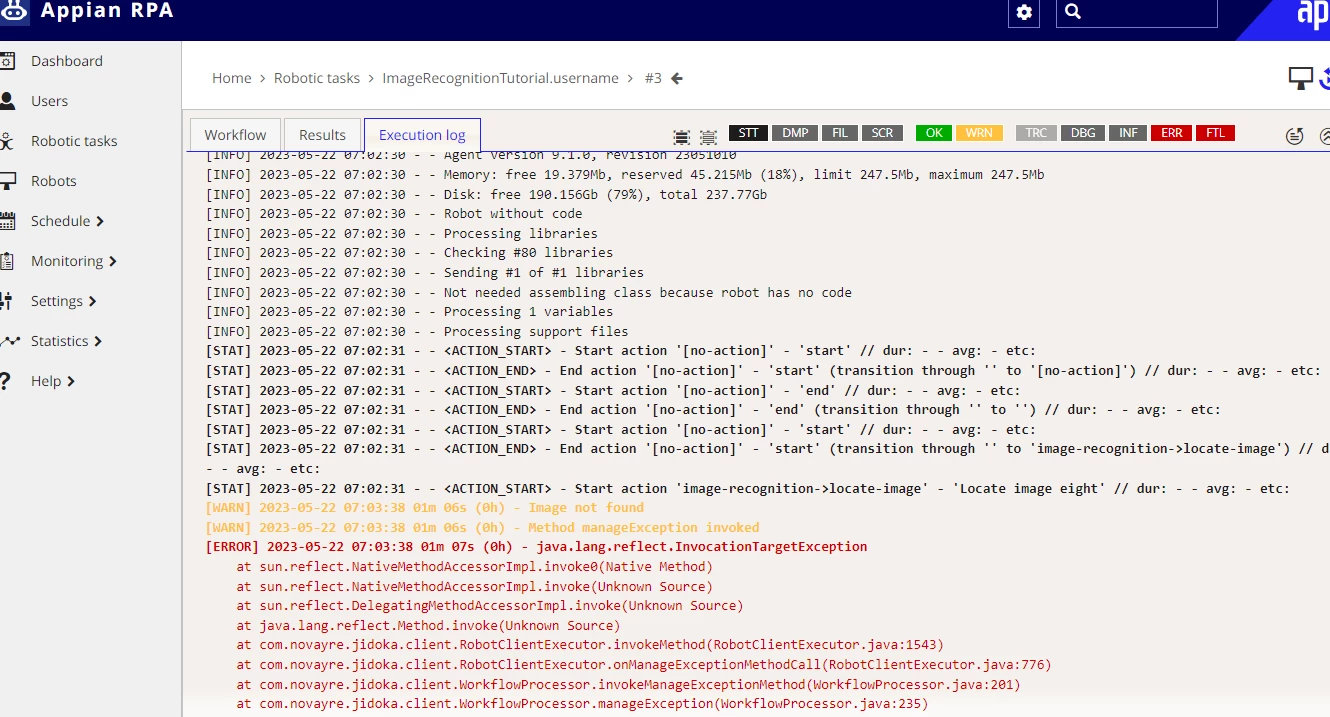
Task: Open the settings gear in the header
Action: pyautogui.click(x=1024, y=13)
